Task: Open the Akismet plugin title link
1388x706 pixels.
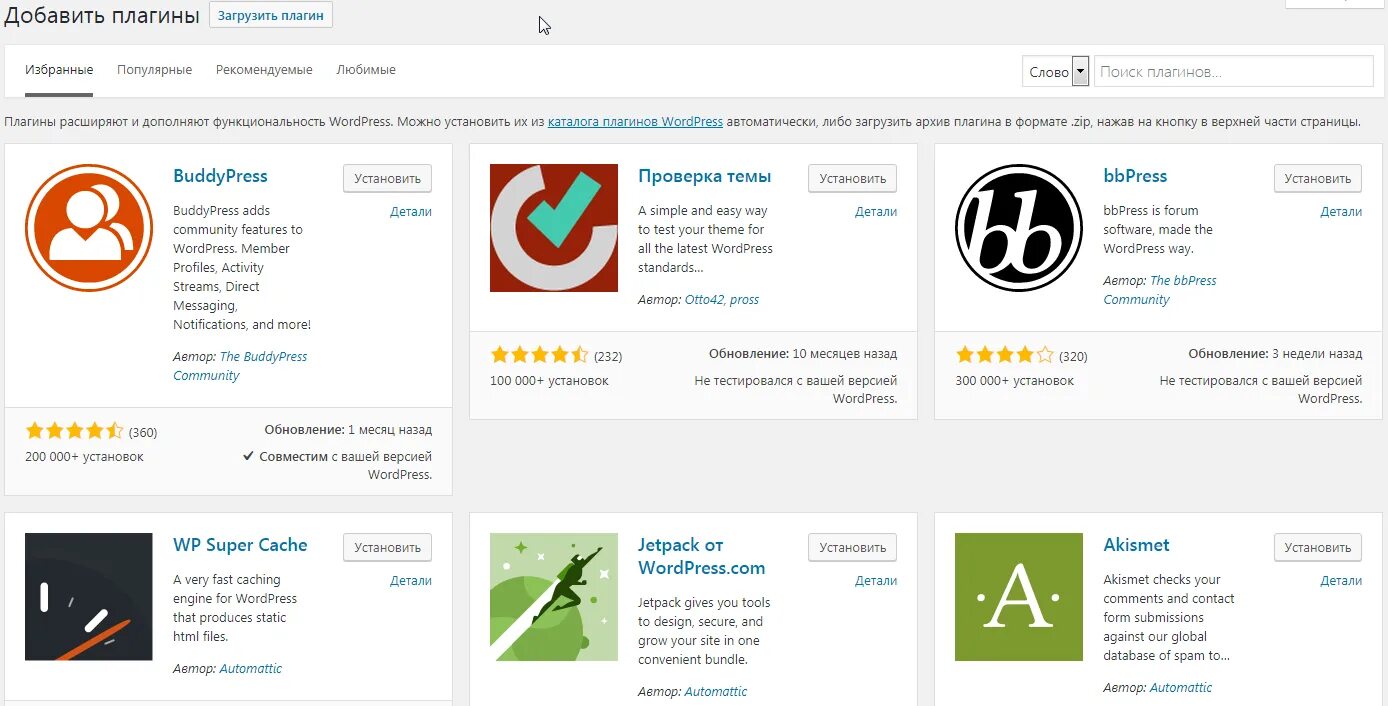Action: point(1136,545)
